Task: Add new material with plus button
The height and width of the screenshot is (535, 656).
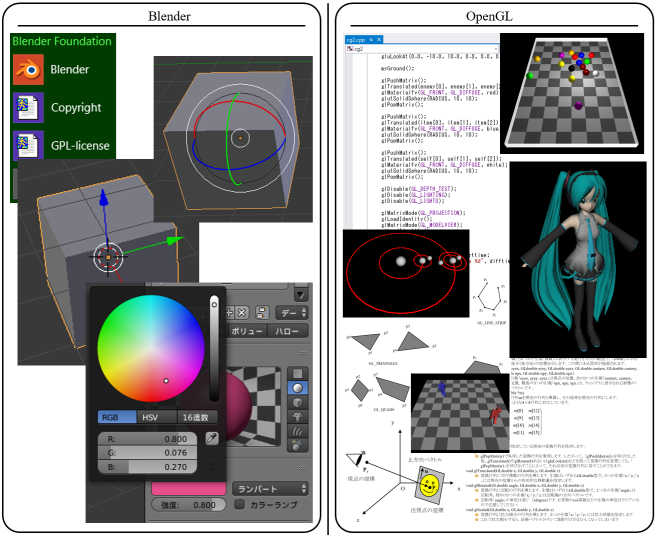Action: (229, 313)
